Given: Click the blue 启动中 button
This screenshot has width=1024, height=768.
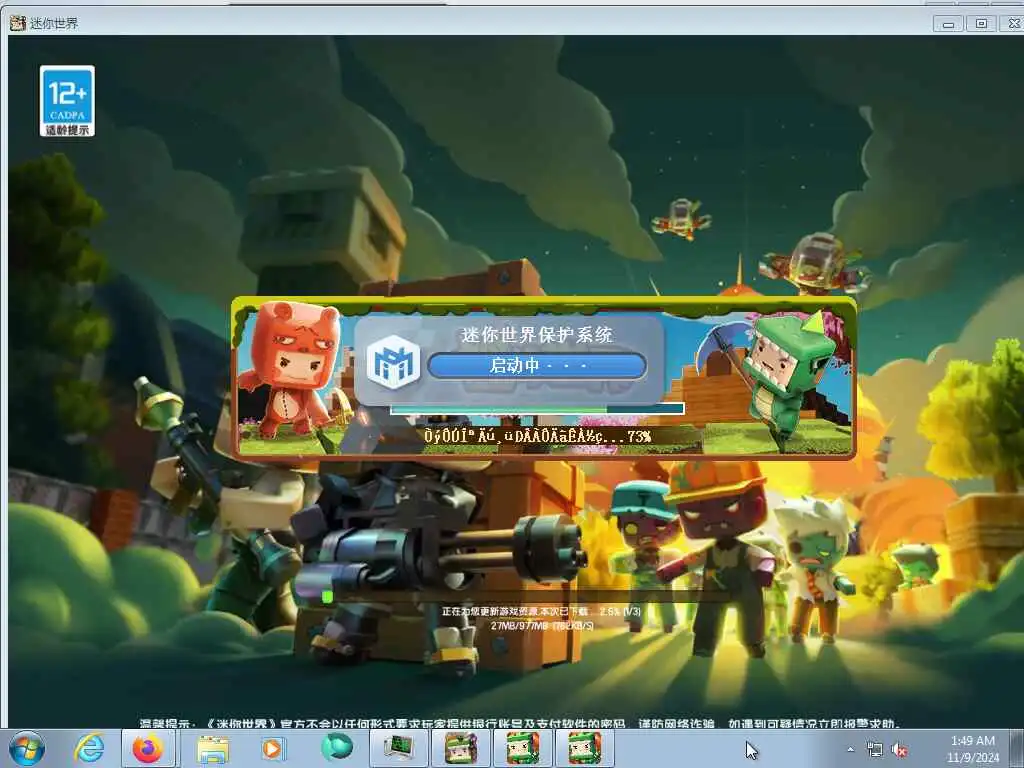Looking at the screenshot, I should (x=537, y=366).
